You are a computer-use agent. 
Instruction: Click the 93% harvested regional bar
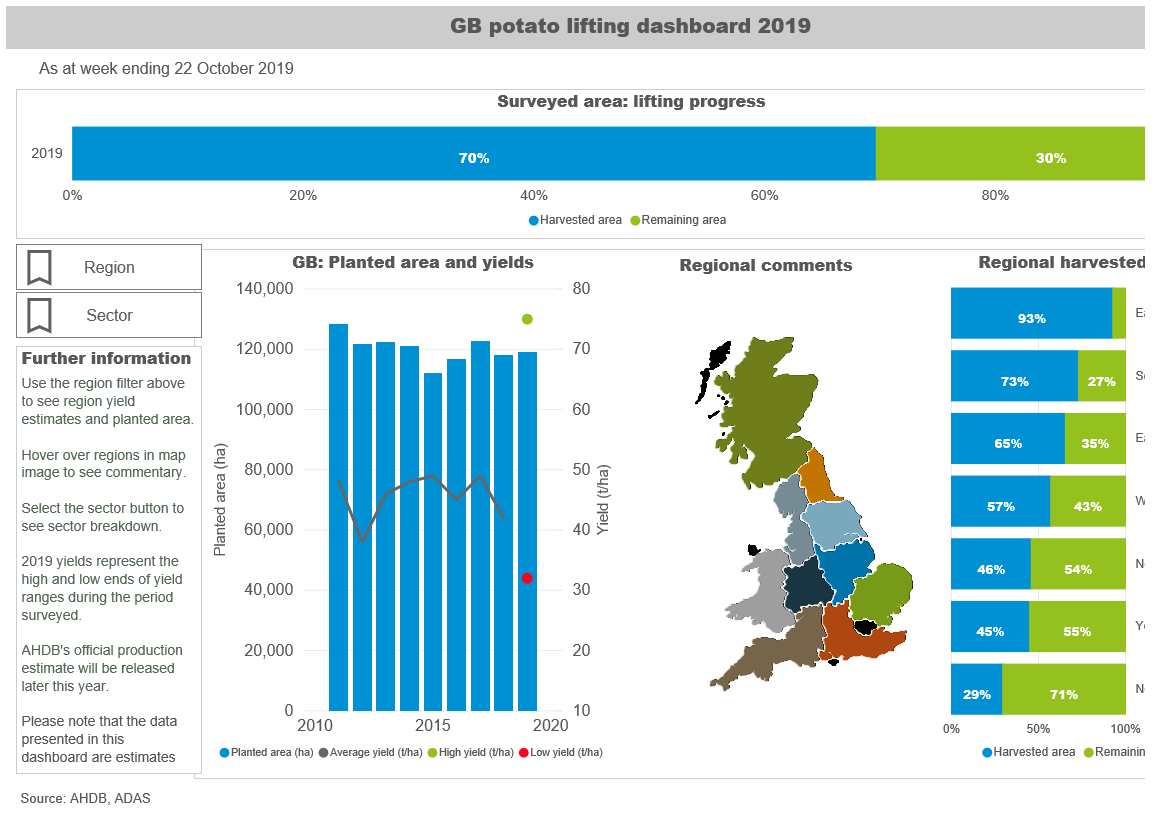[x=1030, y=313]
